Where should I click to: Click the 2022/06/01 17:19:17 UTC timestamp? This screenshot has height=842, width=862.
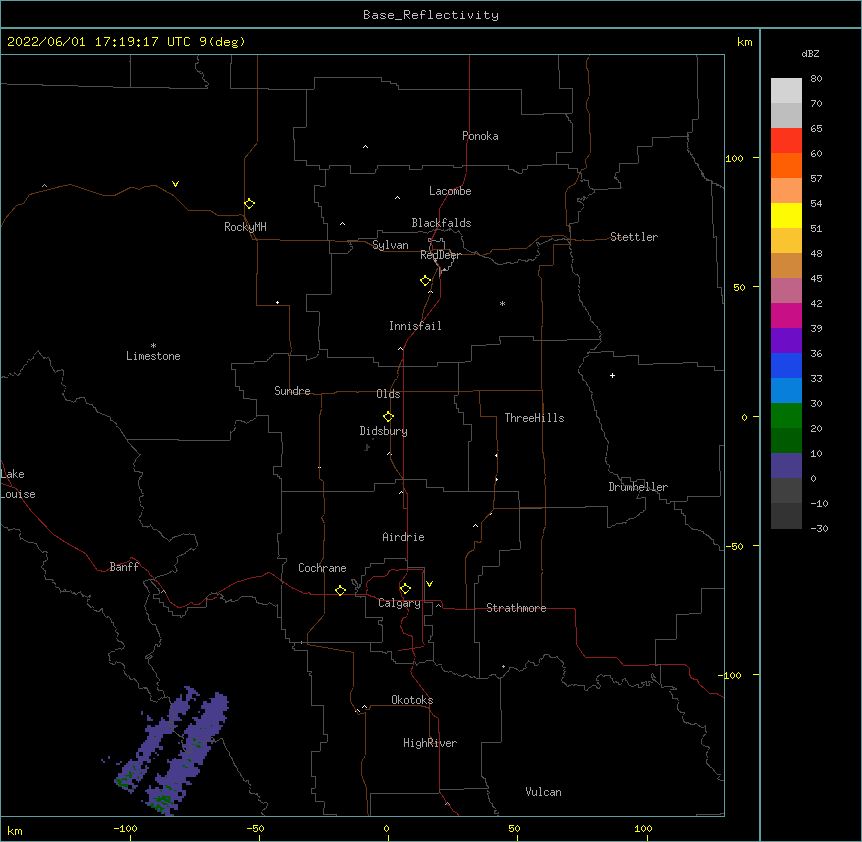[x=98, y=42]
